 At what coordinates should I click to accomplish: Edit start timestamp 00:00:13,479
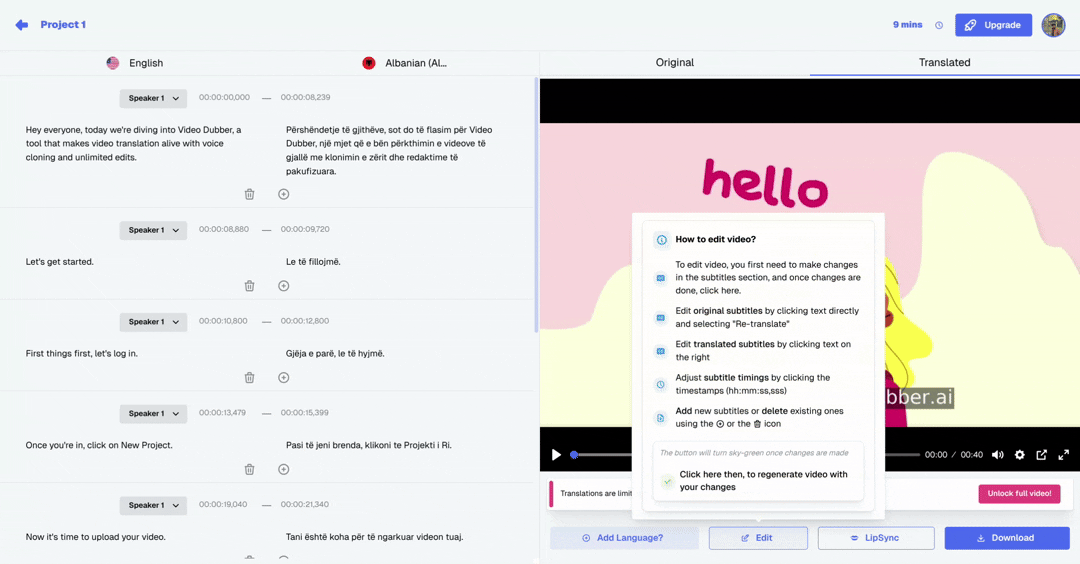pyautogui.click(x=222, y=413)
